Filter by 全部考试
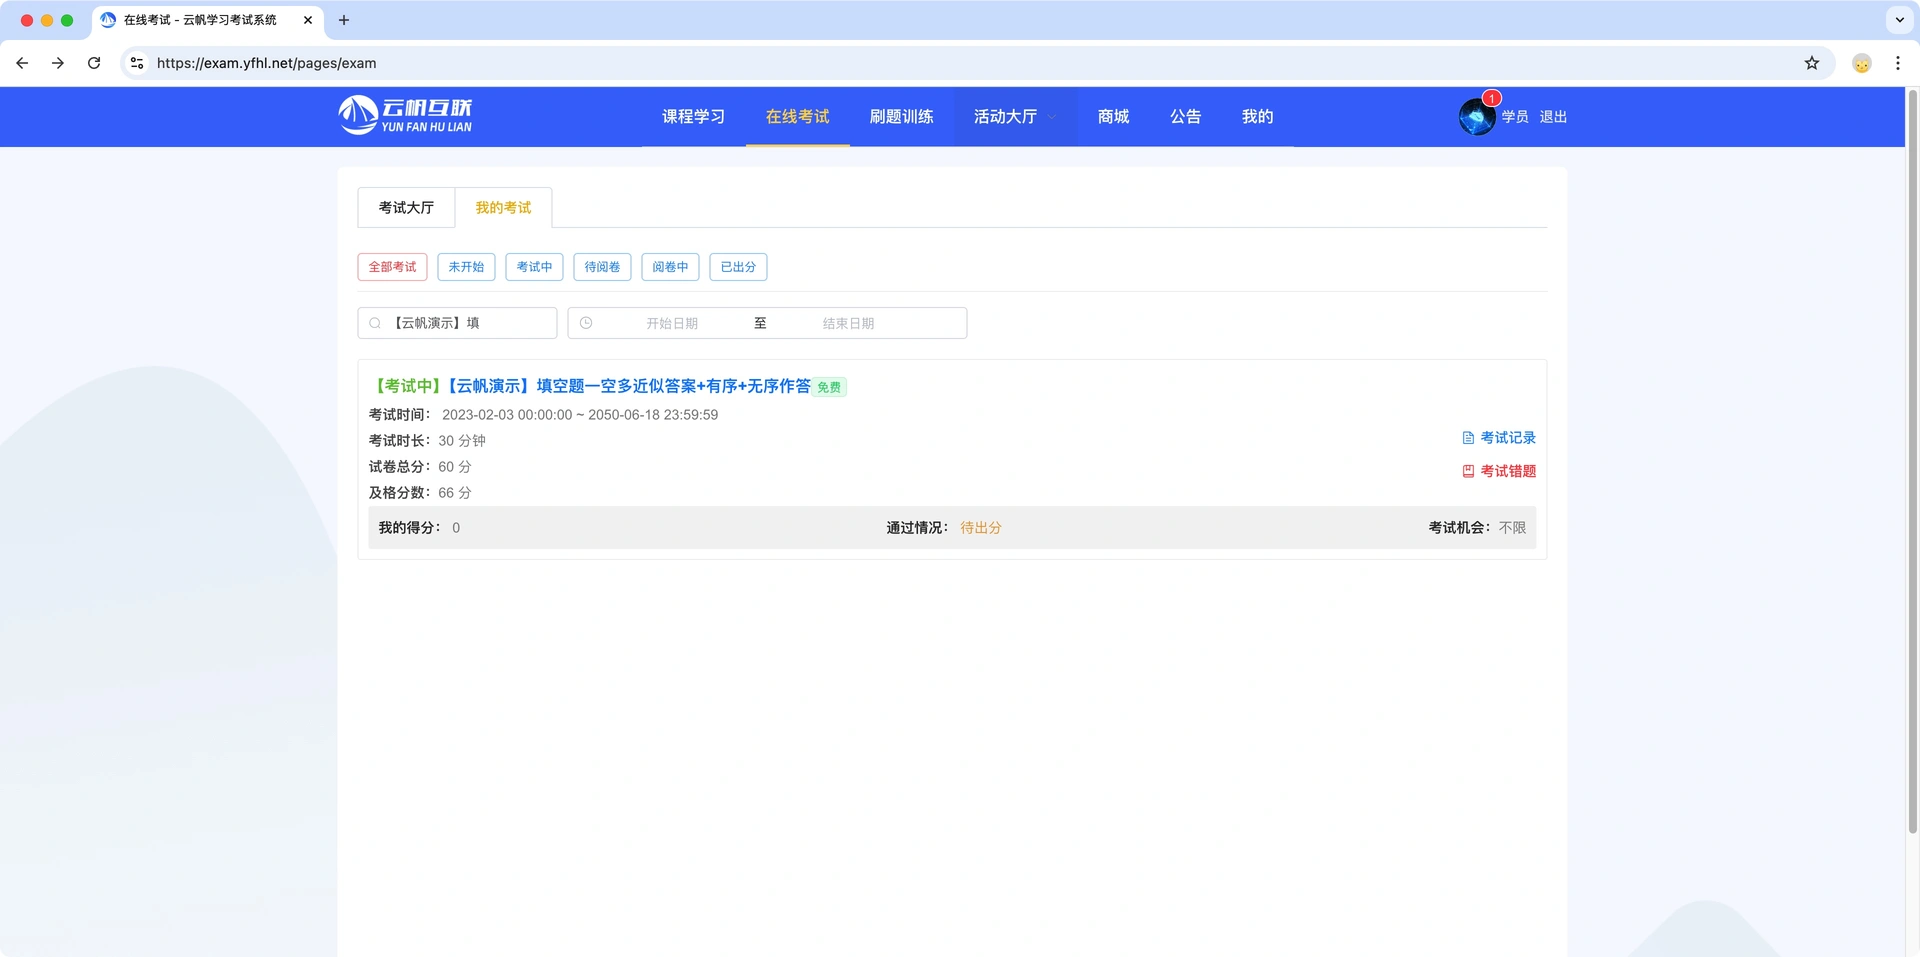This screenshot has height=957, width=1920. coord(392,267)
